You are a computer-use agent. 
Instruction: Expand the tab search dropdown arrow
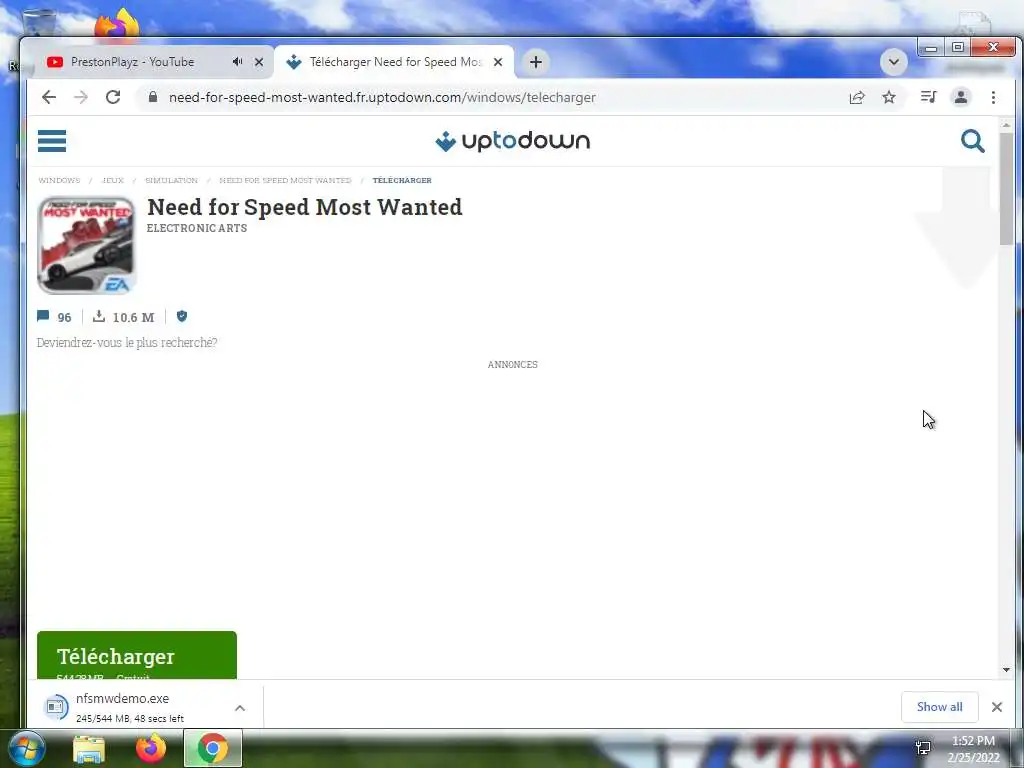(x=893, y=62)
